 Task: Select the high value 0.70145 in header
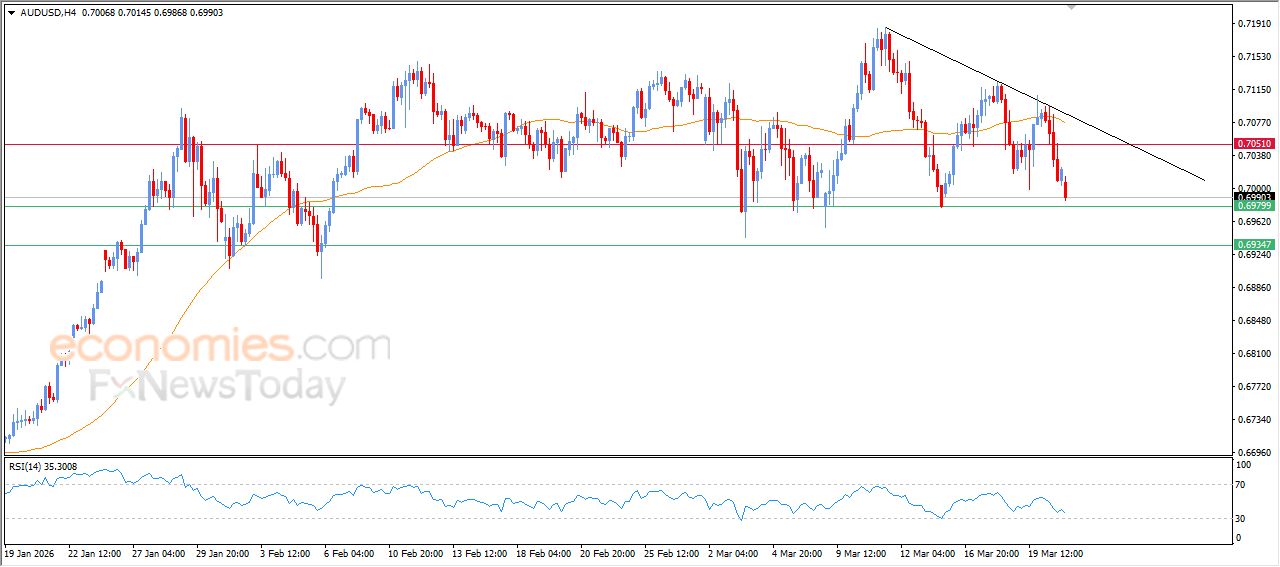(x=135, y=12)
